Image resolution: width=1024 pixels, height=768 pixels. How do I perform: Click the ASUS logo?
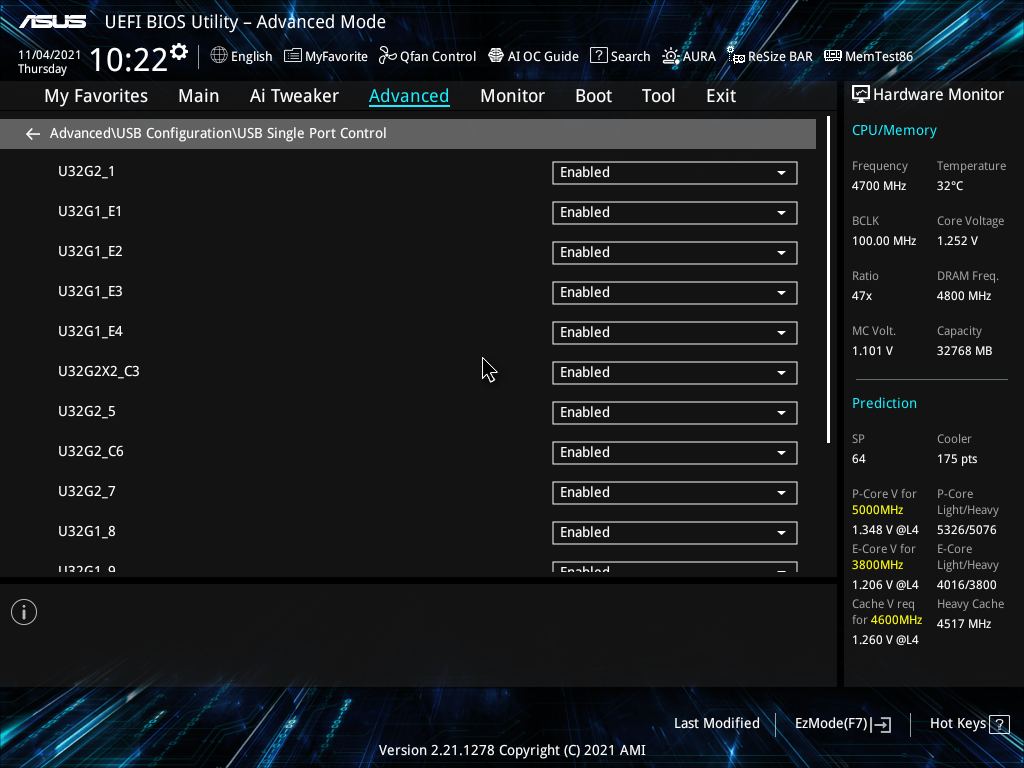[x=52, y=22]
